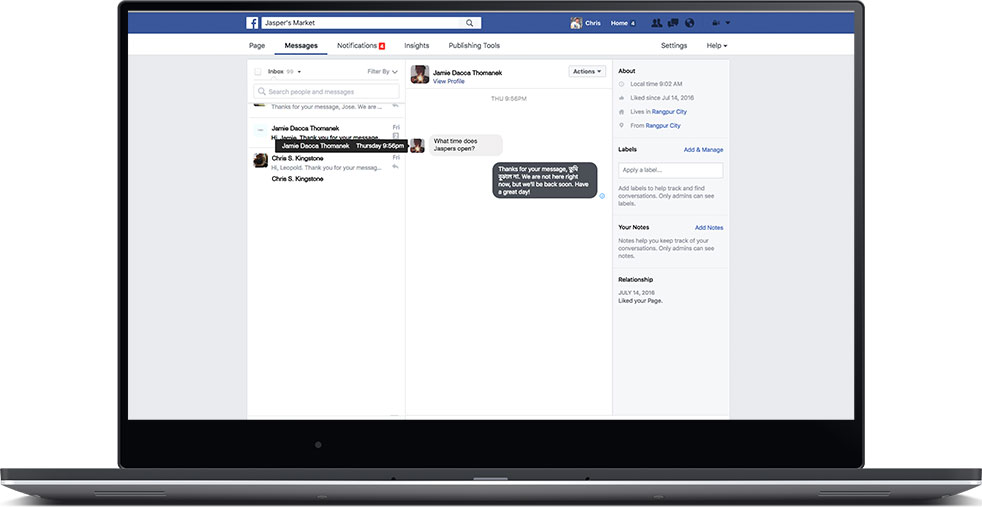Viewport: 982px width, 507px height.
Task: Open the globe notifications icon
Action: (x=689, y=23)
